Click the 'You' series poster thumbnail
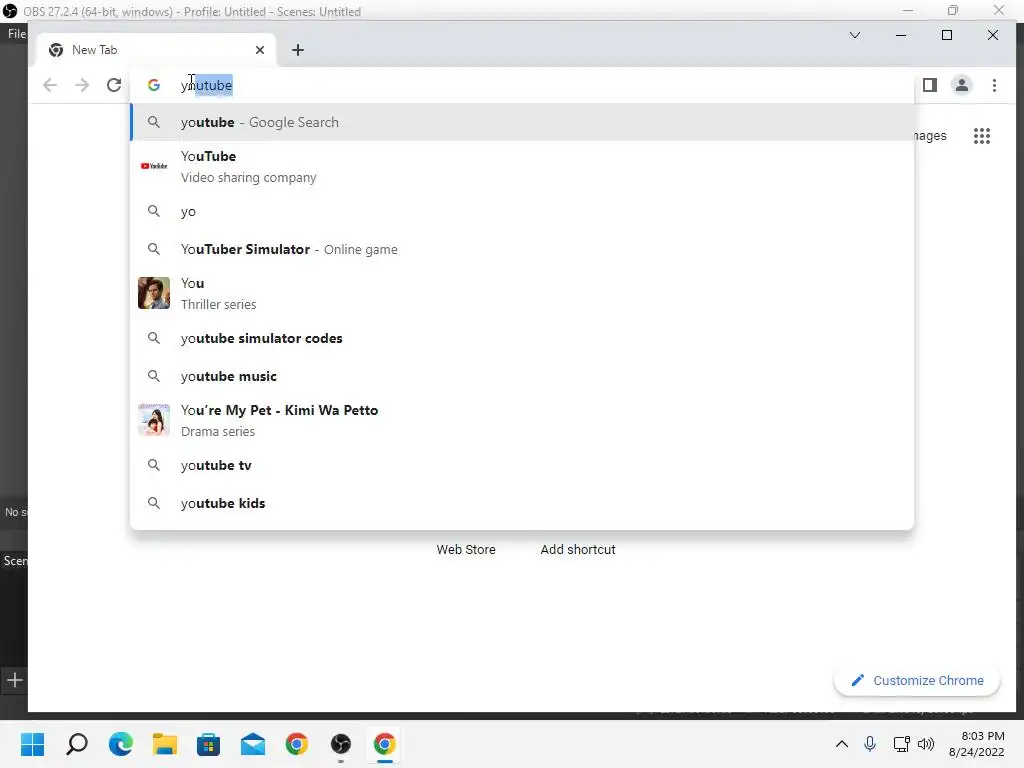This screenshot has width=1024, height=768. (x=154, y=293)
